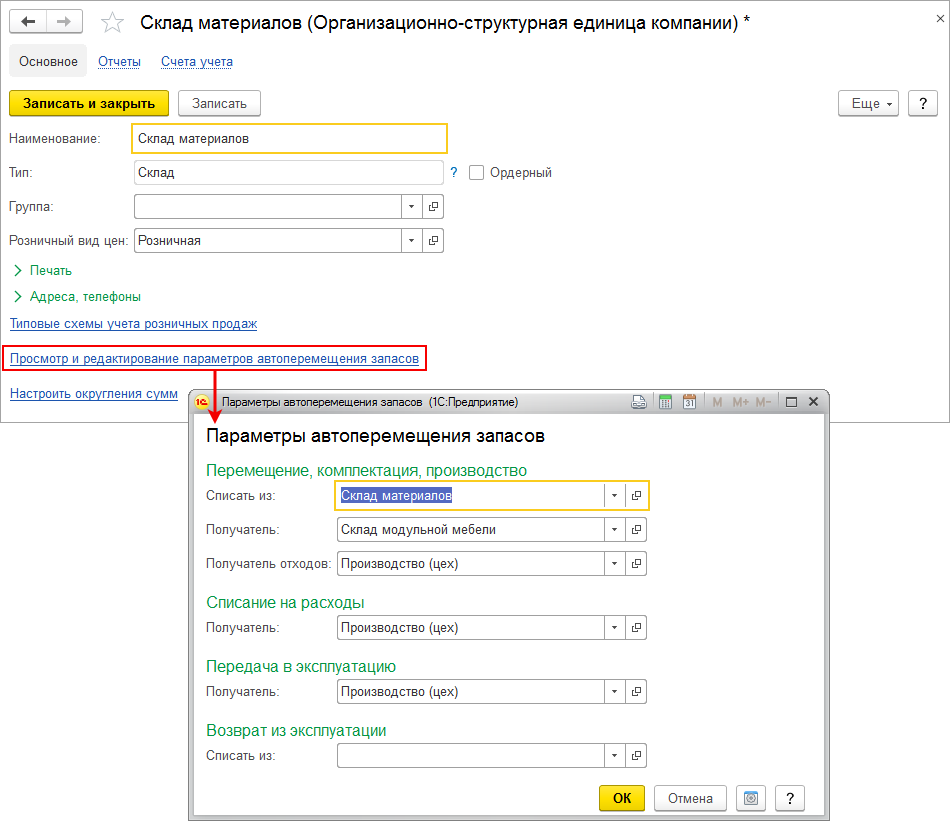This screenshot has width=950, height=821.
Task: Click the back navigation arrow
Action: [x=29, y=22]
